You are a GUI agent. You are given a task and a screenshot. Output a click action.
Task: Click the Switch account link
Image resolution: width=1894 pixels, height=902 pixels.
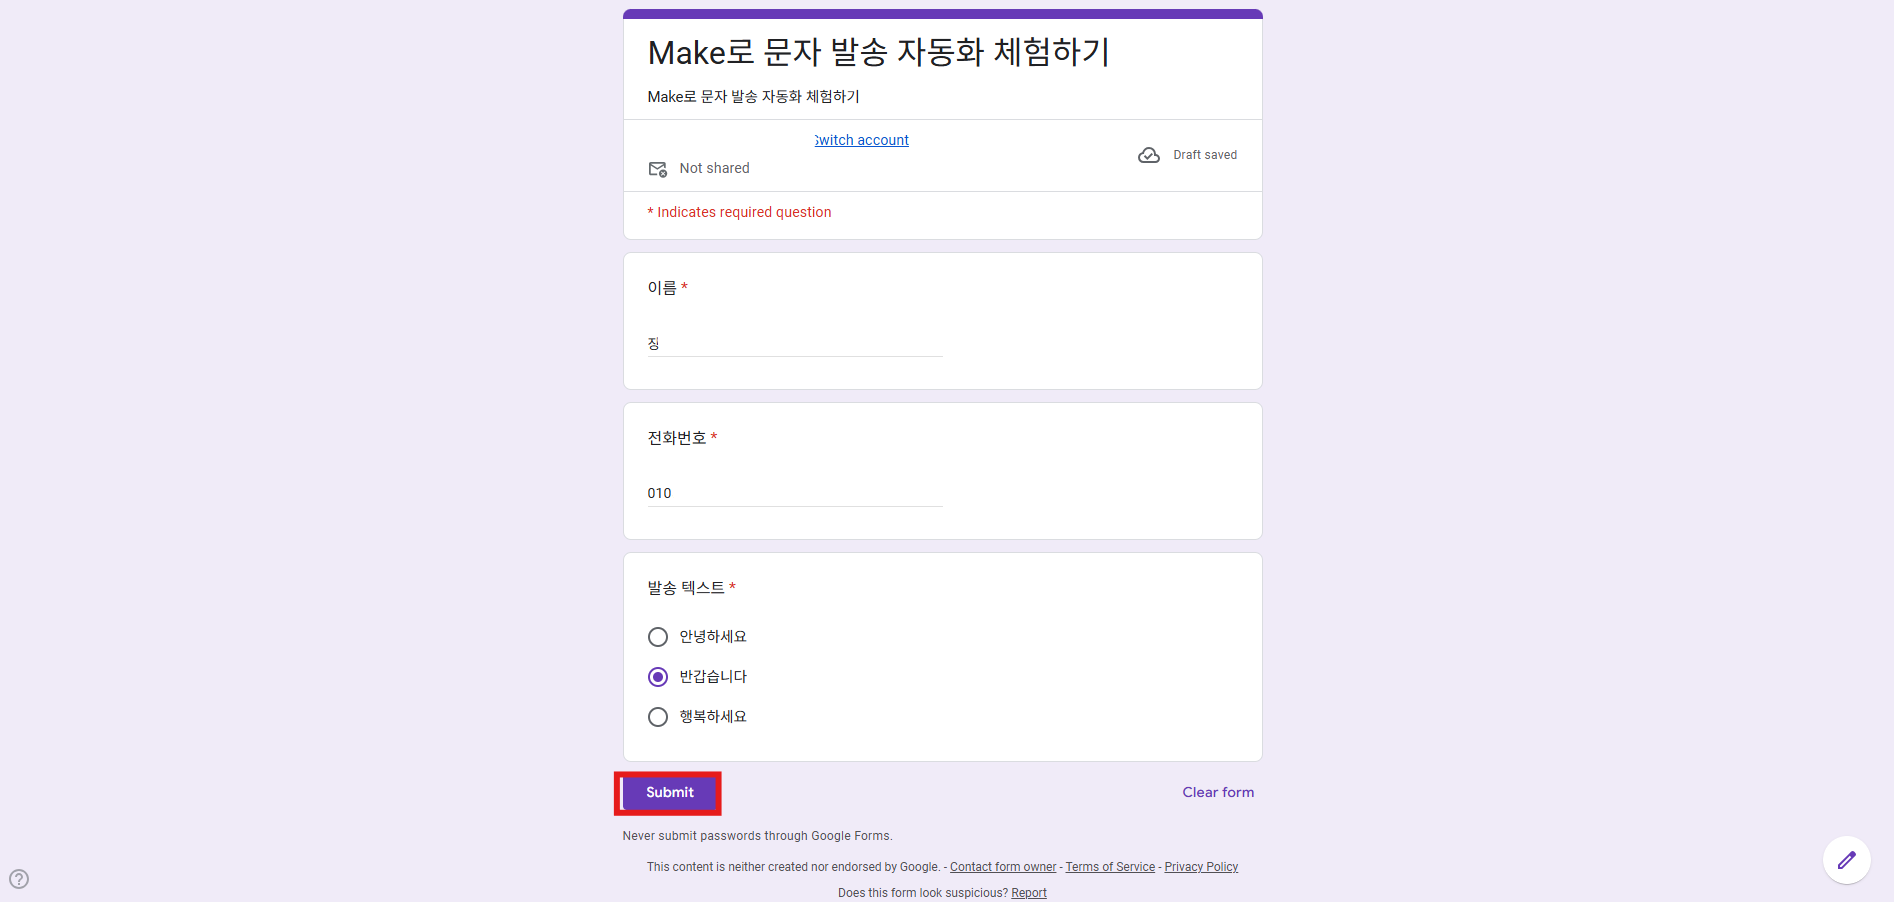pyautogui.click(x=861, y=140)
